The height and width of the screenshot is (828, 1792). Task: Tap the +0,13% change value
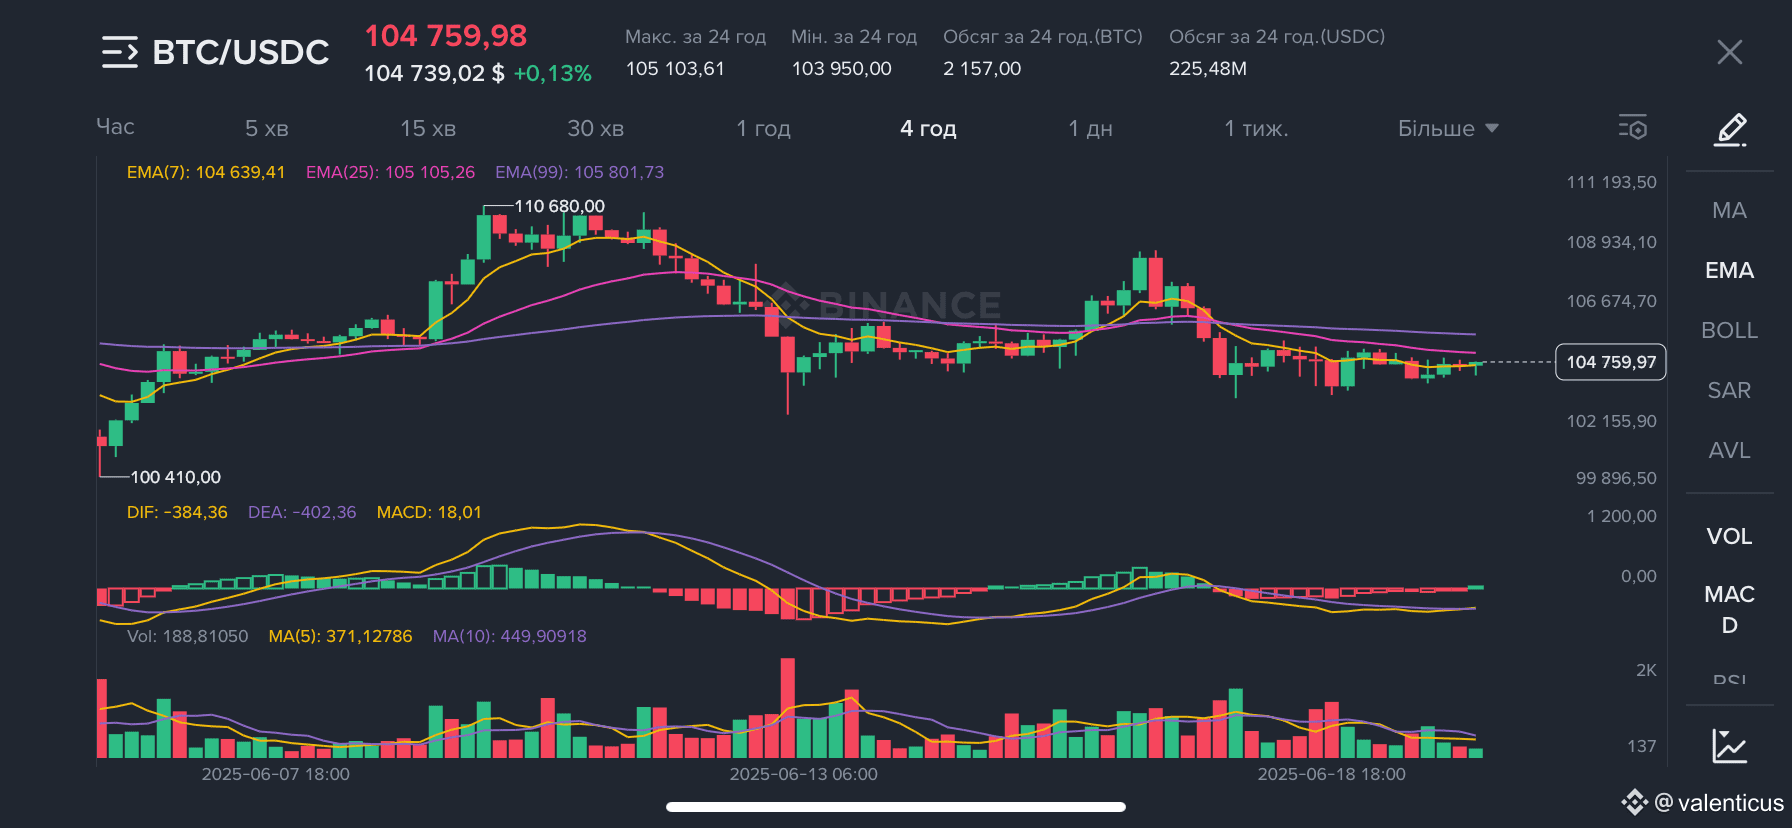coord(552,74)
